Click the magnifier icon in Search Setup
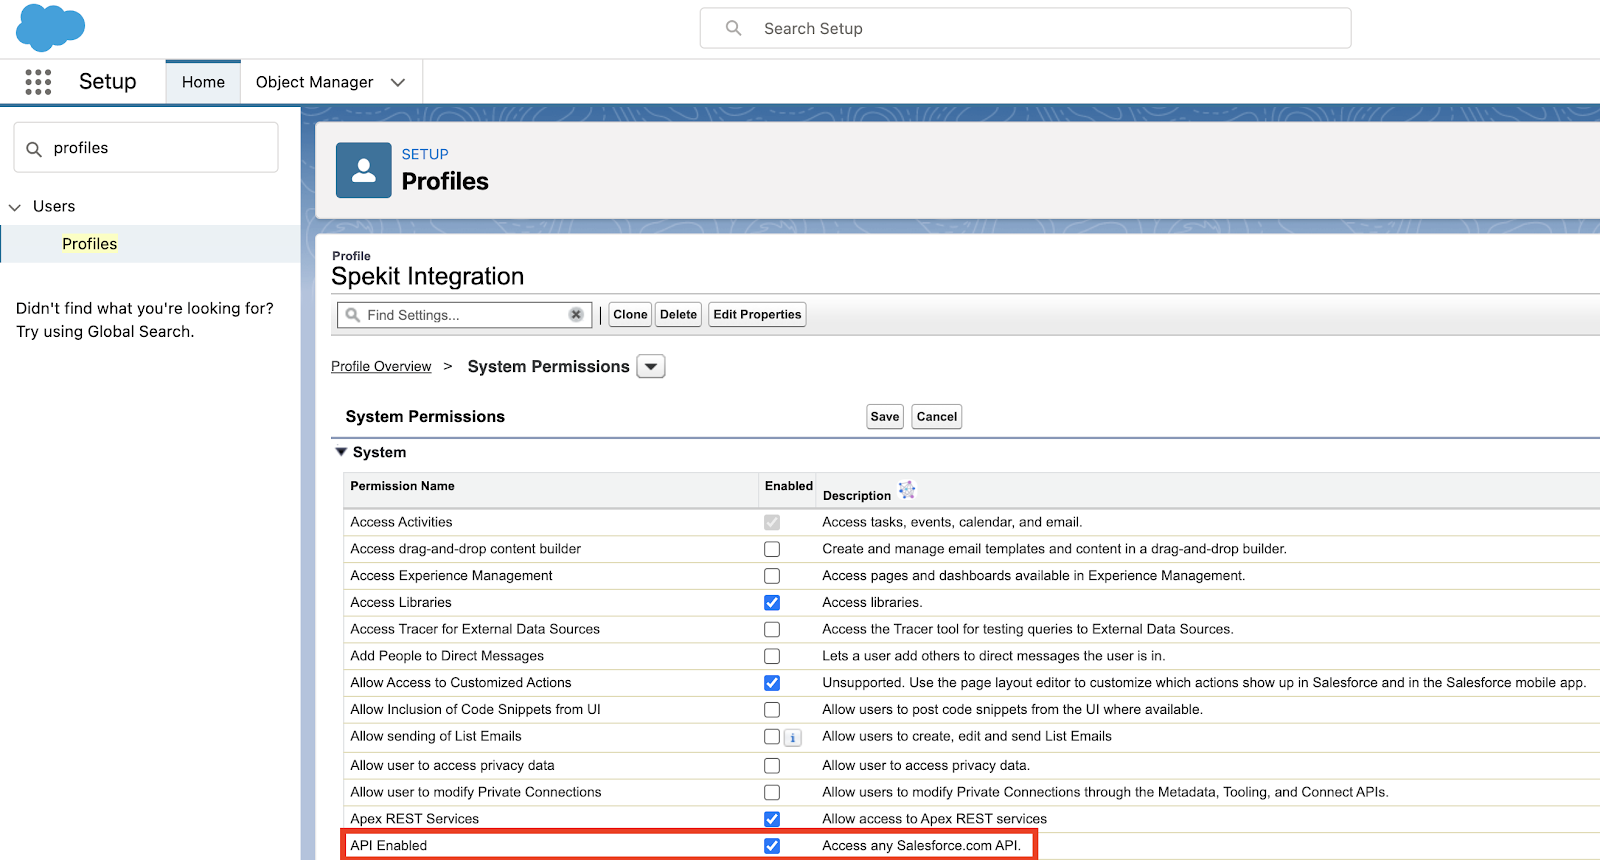The height and width of the screenshot is (860, 1600). pyautogui.click(x=733, y=28)
